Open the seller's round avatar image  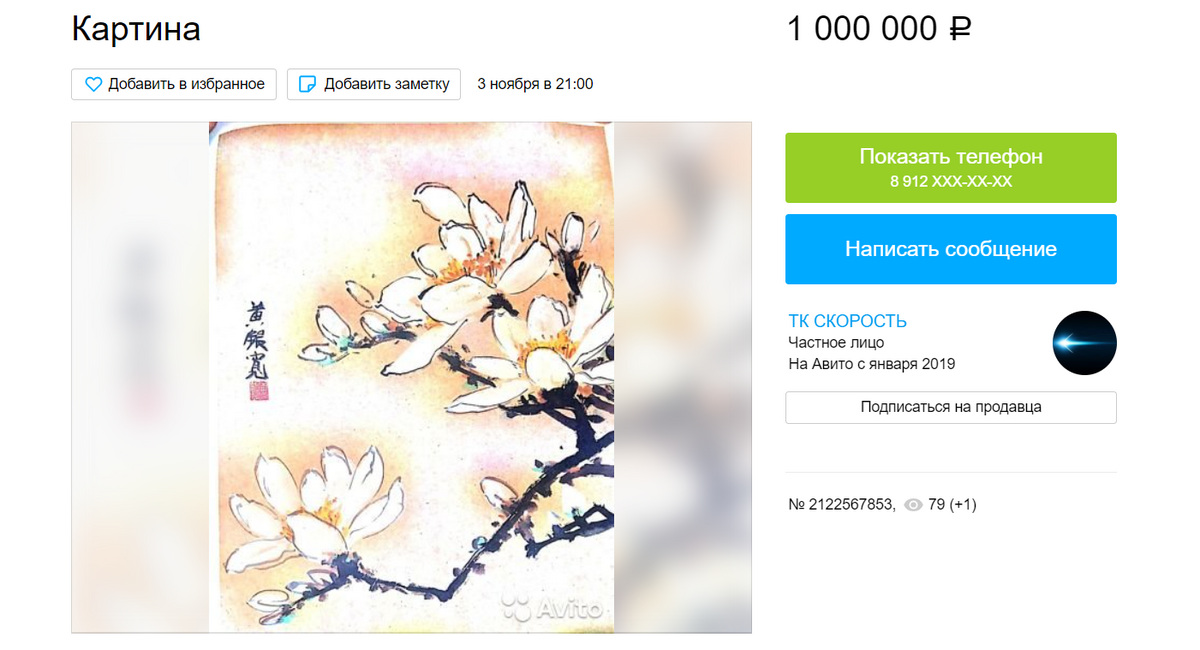[x=1084, y=343]
